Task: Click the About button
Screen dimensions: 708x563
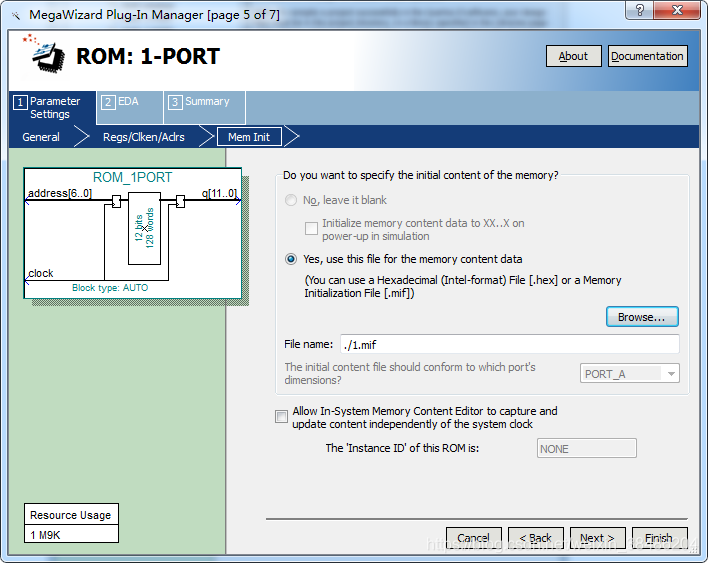Action: click(573, 56)
